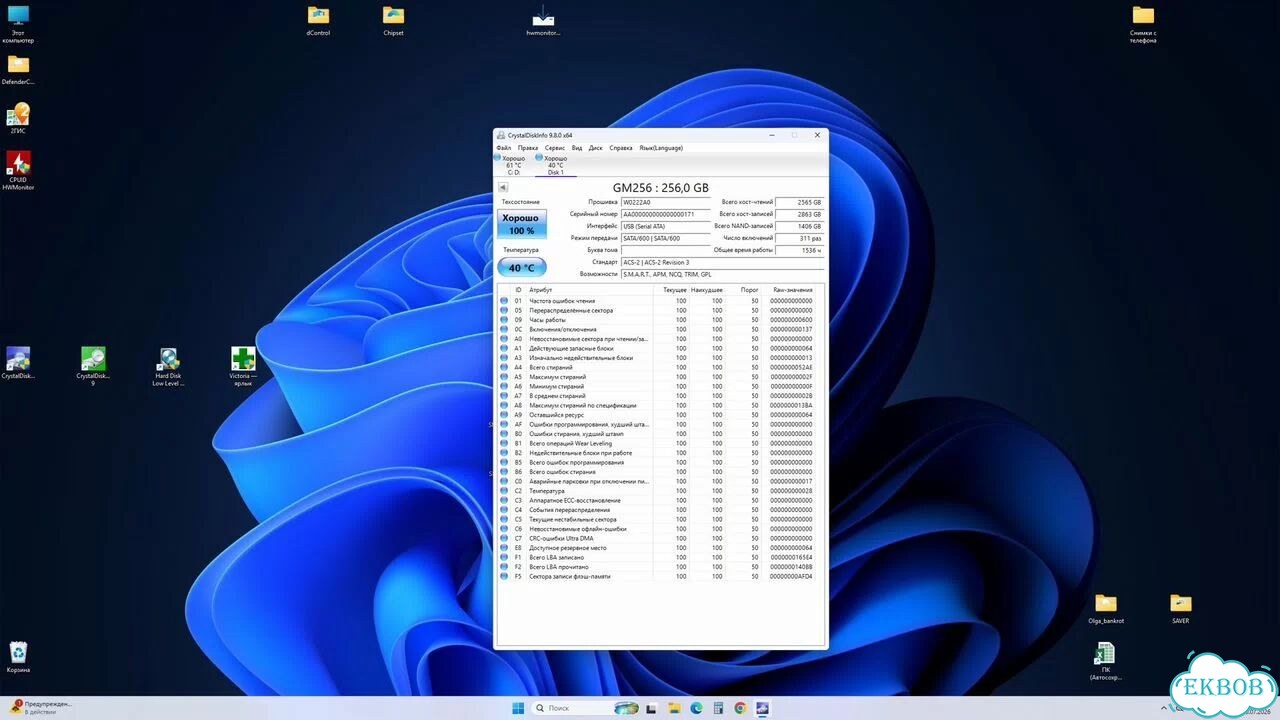Click the 2565 GB host reads value
The image size is (1280, 720).
(x=798, y=202)
